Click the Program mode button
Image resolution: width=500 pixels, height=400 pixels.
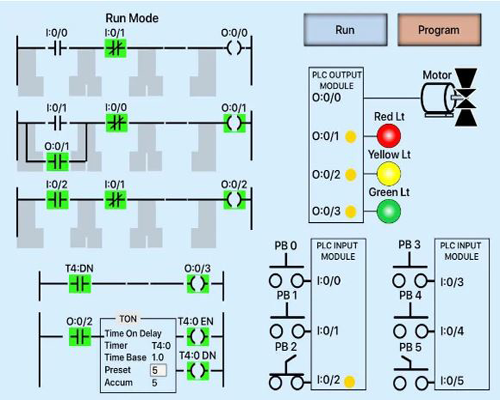coord(439,30)
